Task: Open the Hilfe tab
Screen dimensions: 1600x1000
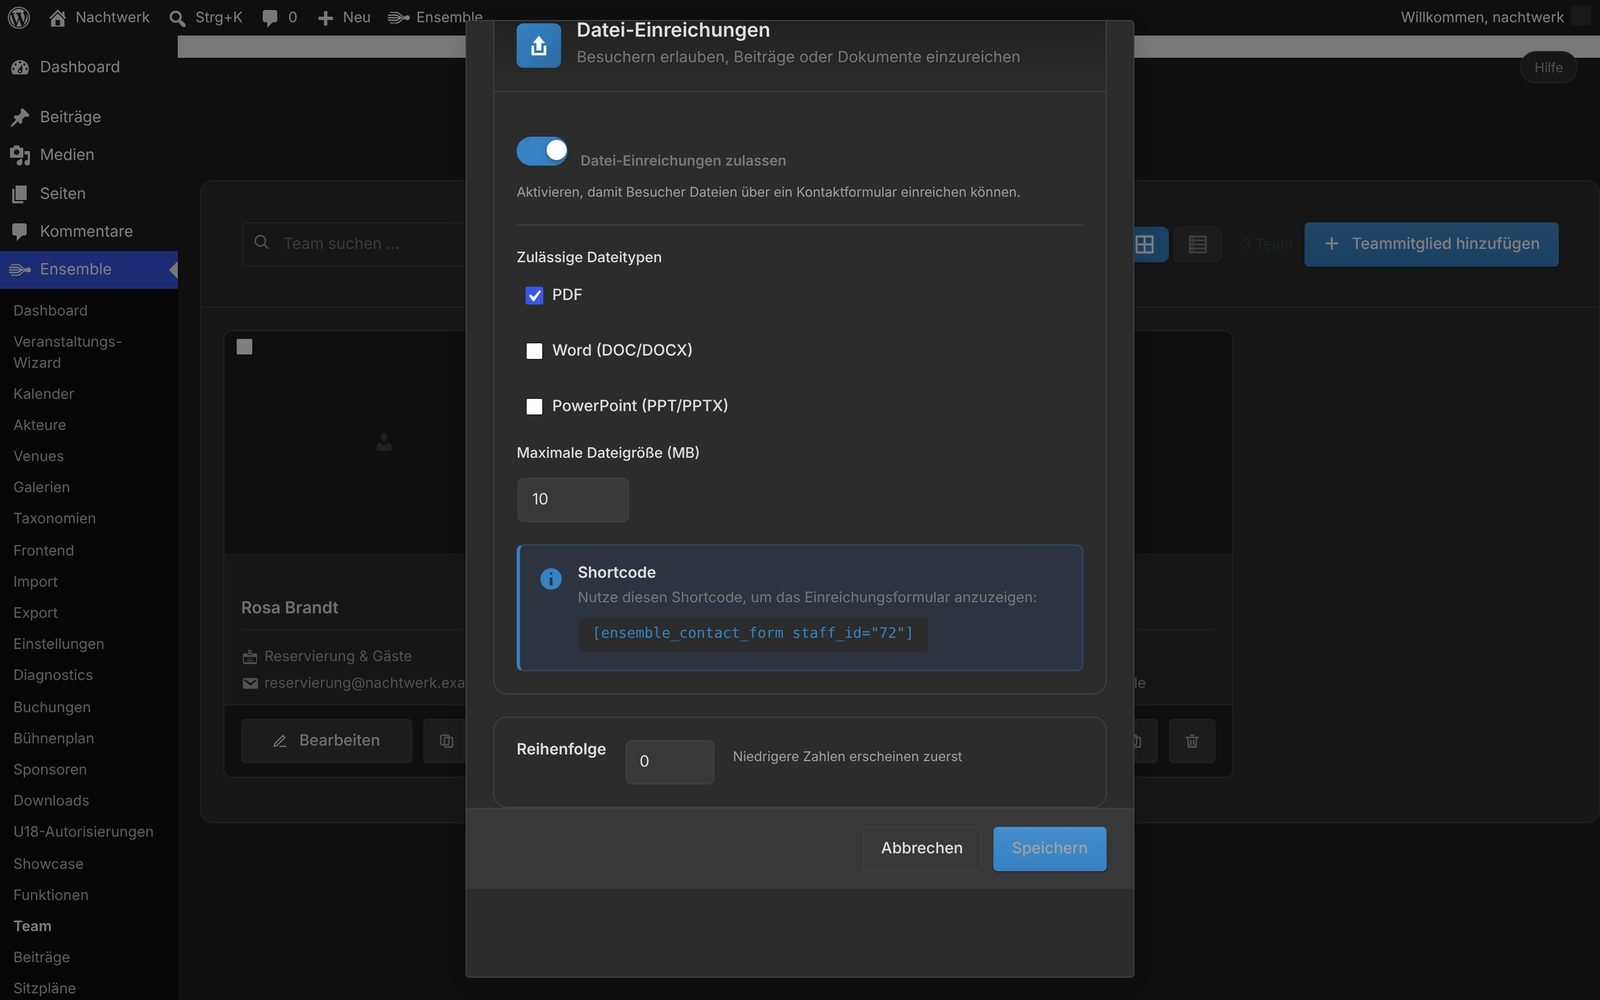Action: (x=1548, y=67)
